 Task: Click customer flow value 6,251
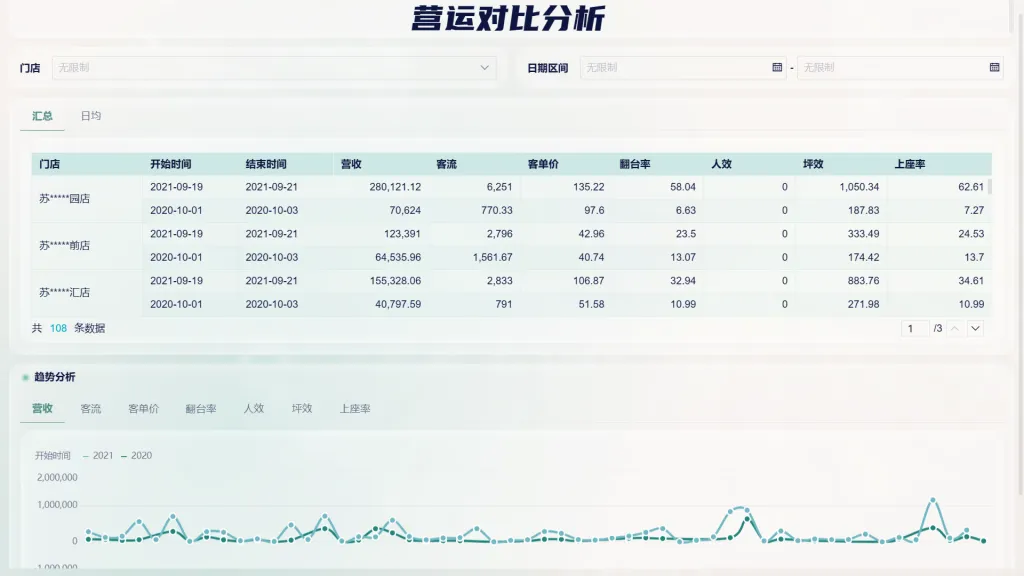click(500, 187)
